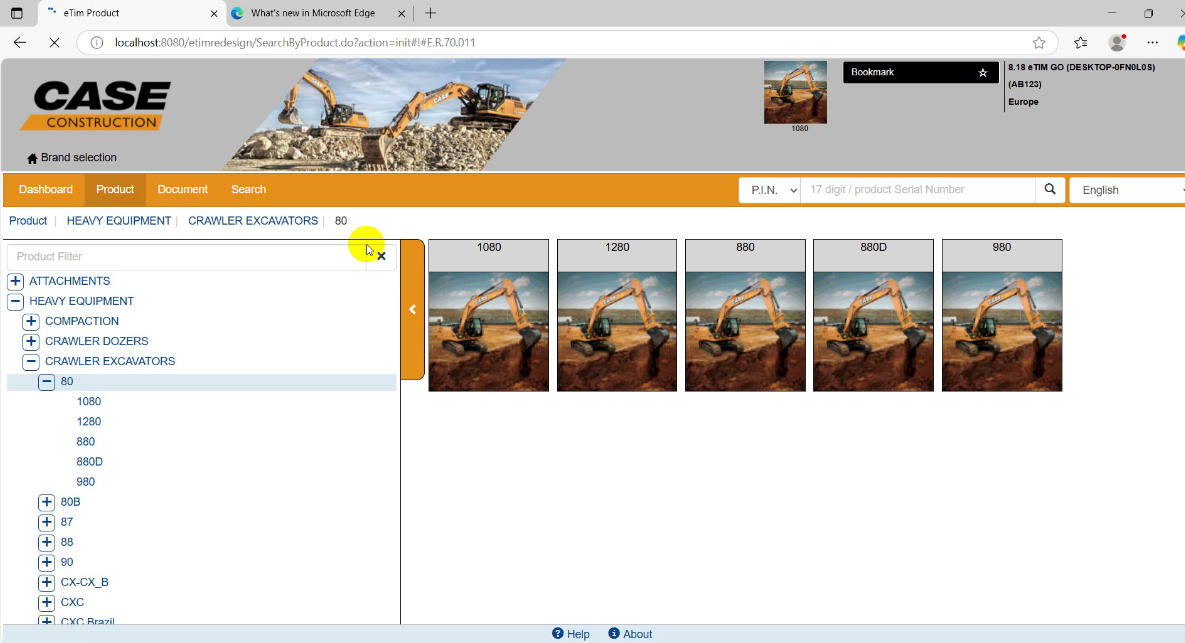1185x643 pixels.
Task: Collapse the CRAWLER EXCAVATORS tree node
Action: coord(31,361)
